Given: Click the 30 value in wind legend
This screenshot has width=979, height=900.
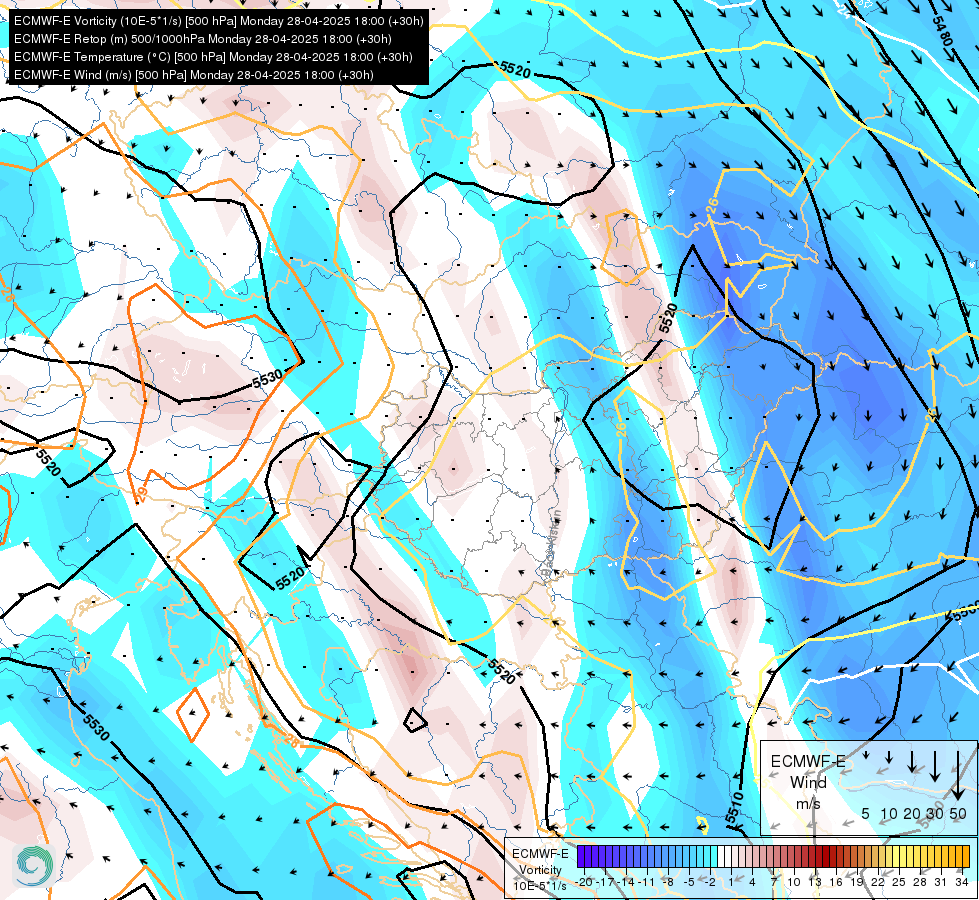Looking at the screenshot, I should point(934,814).
